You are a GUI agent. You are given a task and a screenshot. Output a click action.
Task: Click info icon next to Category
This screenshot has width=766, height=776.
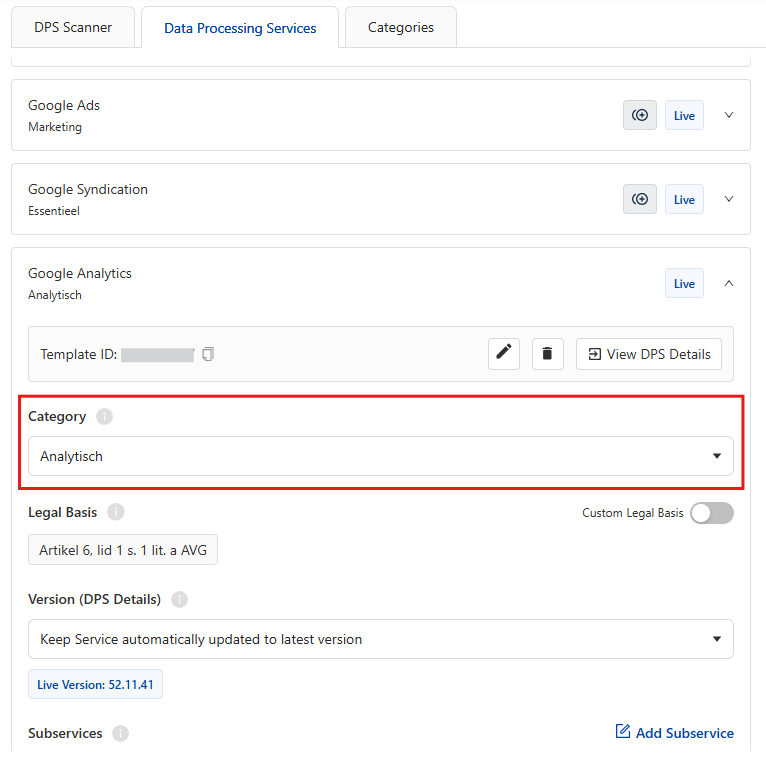(x=105, y=417)
